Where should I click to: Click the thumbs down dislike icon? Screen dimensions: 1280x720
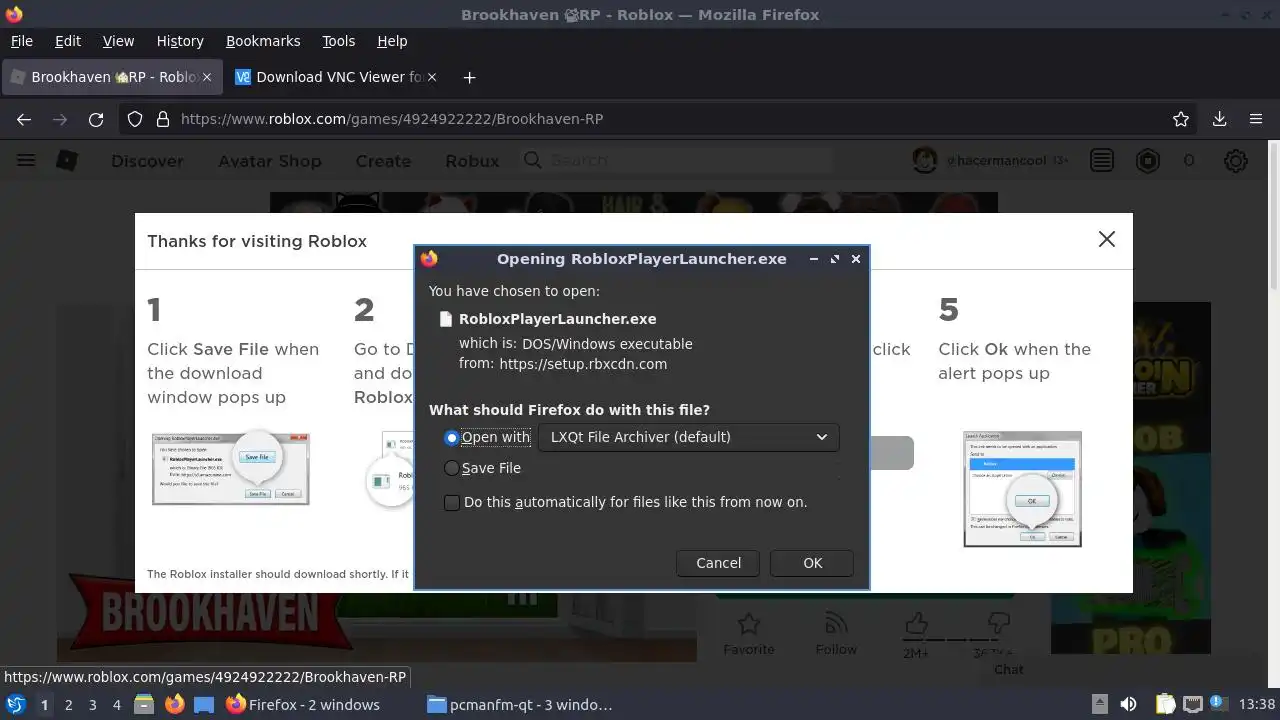997,625
